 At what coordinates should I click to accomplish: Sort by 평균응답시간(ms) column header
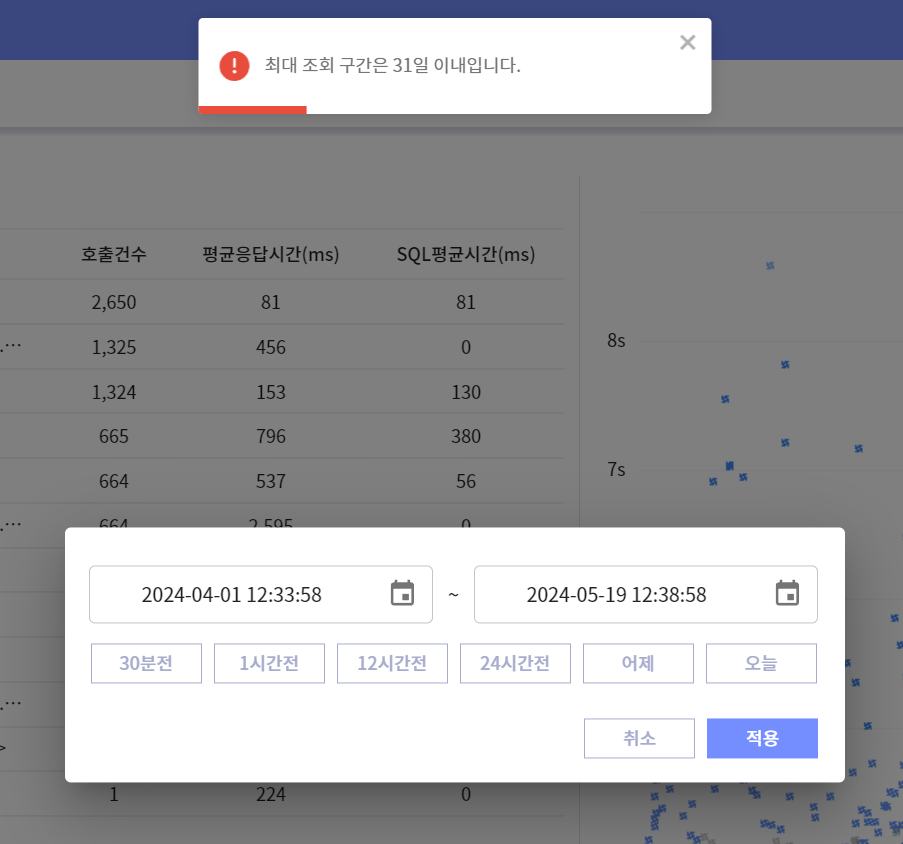click(271, 255)
